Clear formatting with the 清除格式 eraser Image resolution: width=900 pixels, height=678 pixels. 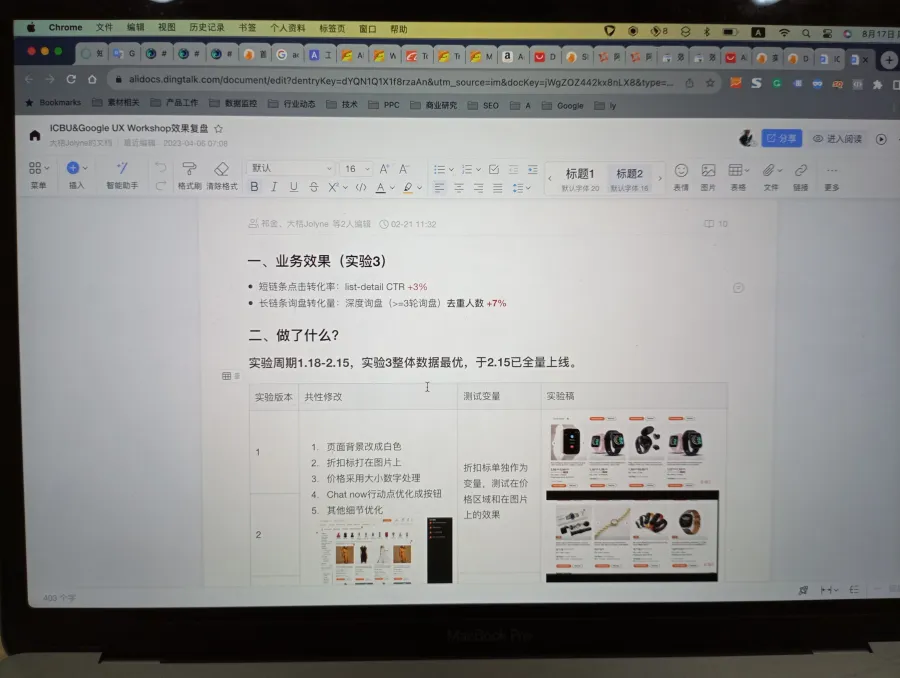(222, 175)
